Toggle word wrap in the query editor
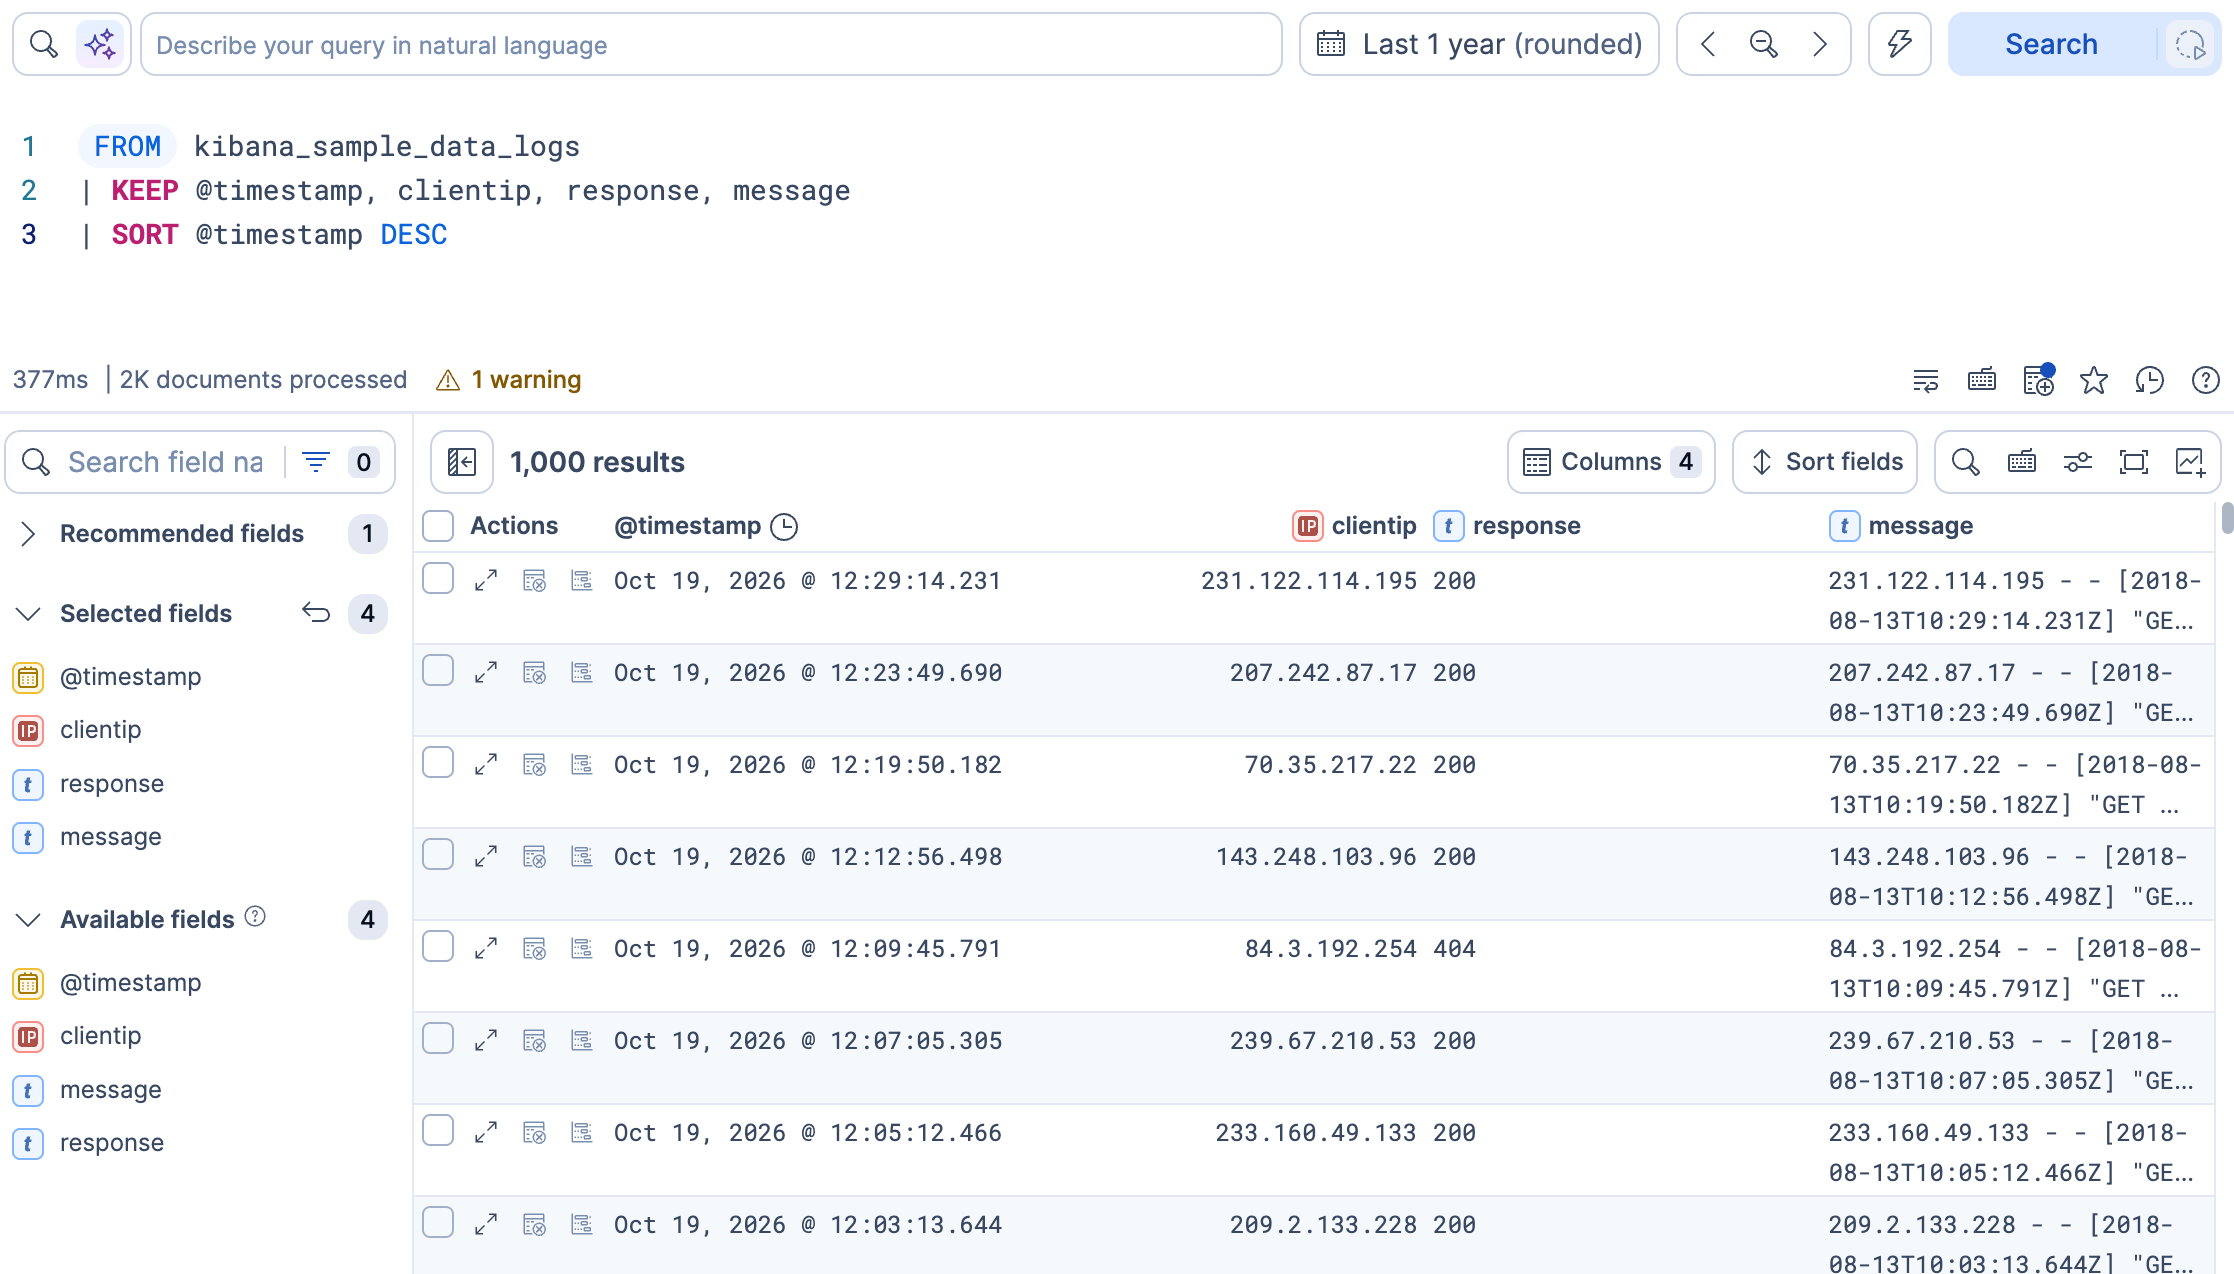Viewport: 2234px width, 1274px height. 1926,380
